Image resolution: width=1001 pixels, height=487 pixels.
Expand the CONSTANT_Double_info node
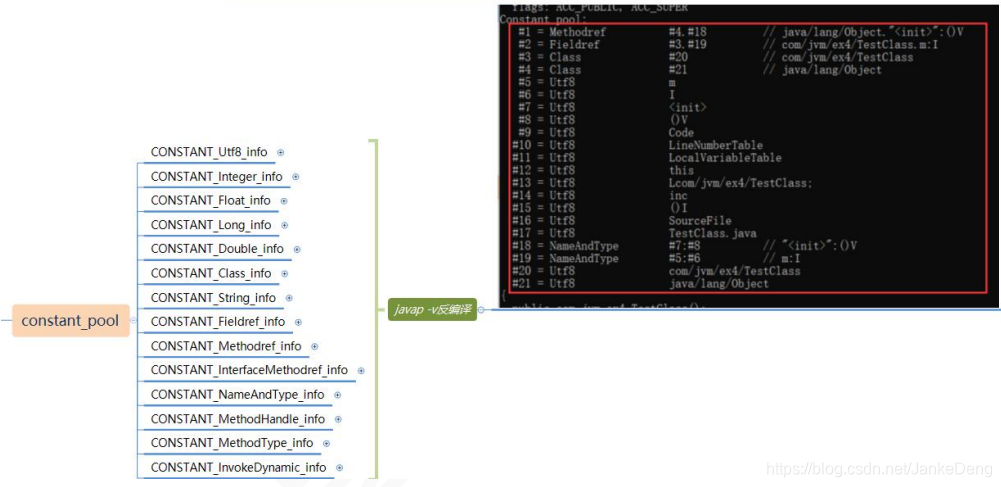297,250
